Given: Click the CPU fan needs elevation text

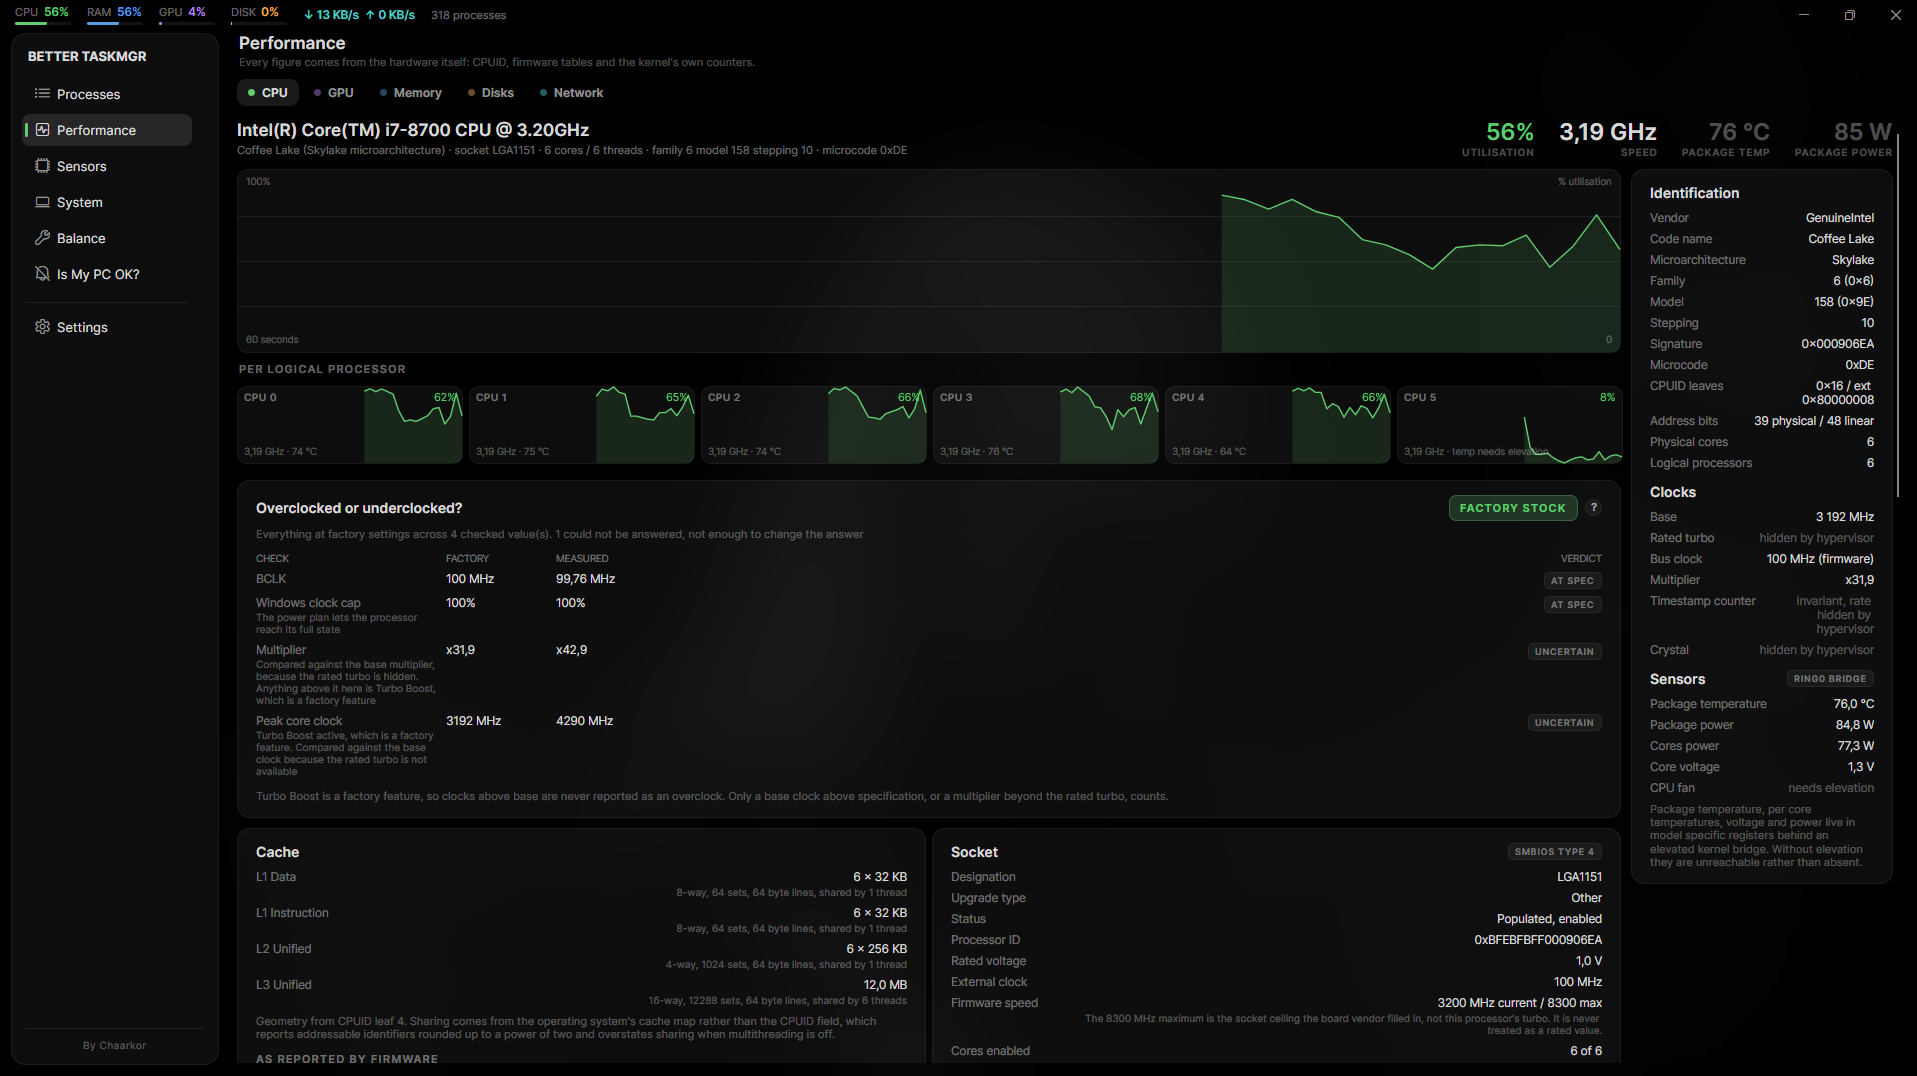Looking at the screenshot, I should pos(1830,788).
